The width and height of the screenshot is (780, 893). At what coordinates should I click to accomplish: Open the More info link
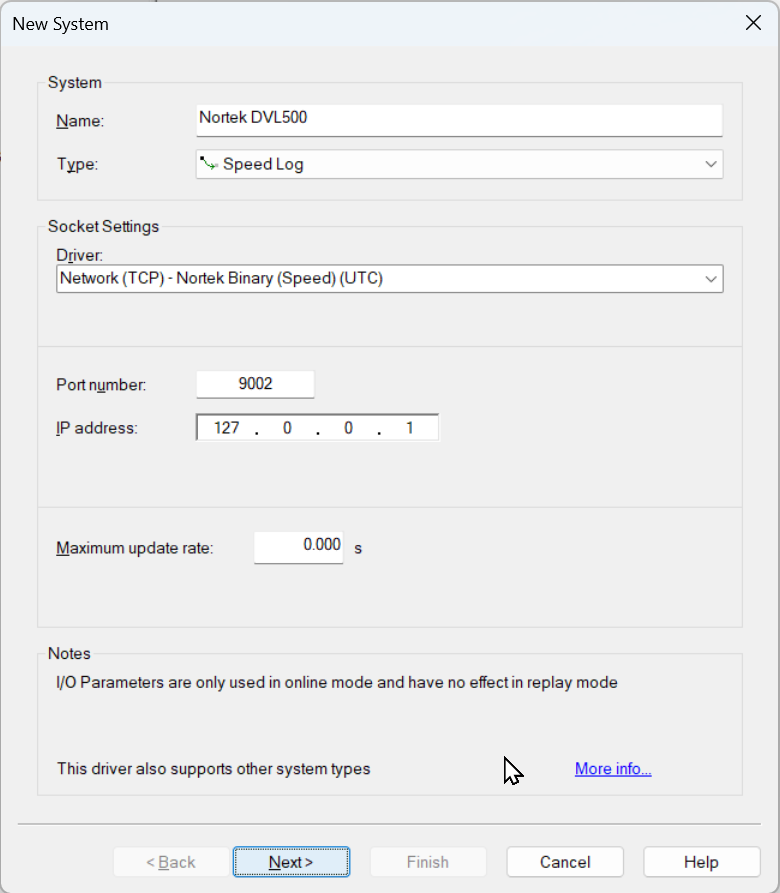[613, 769]
